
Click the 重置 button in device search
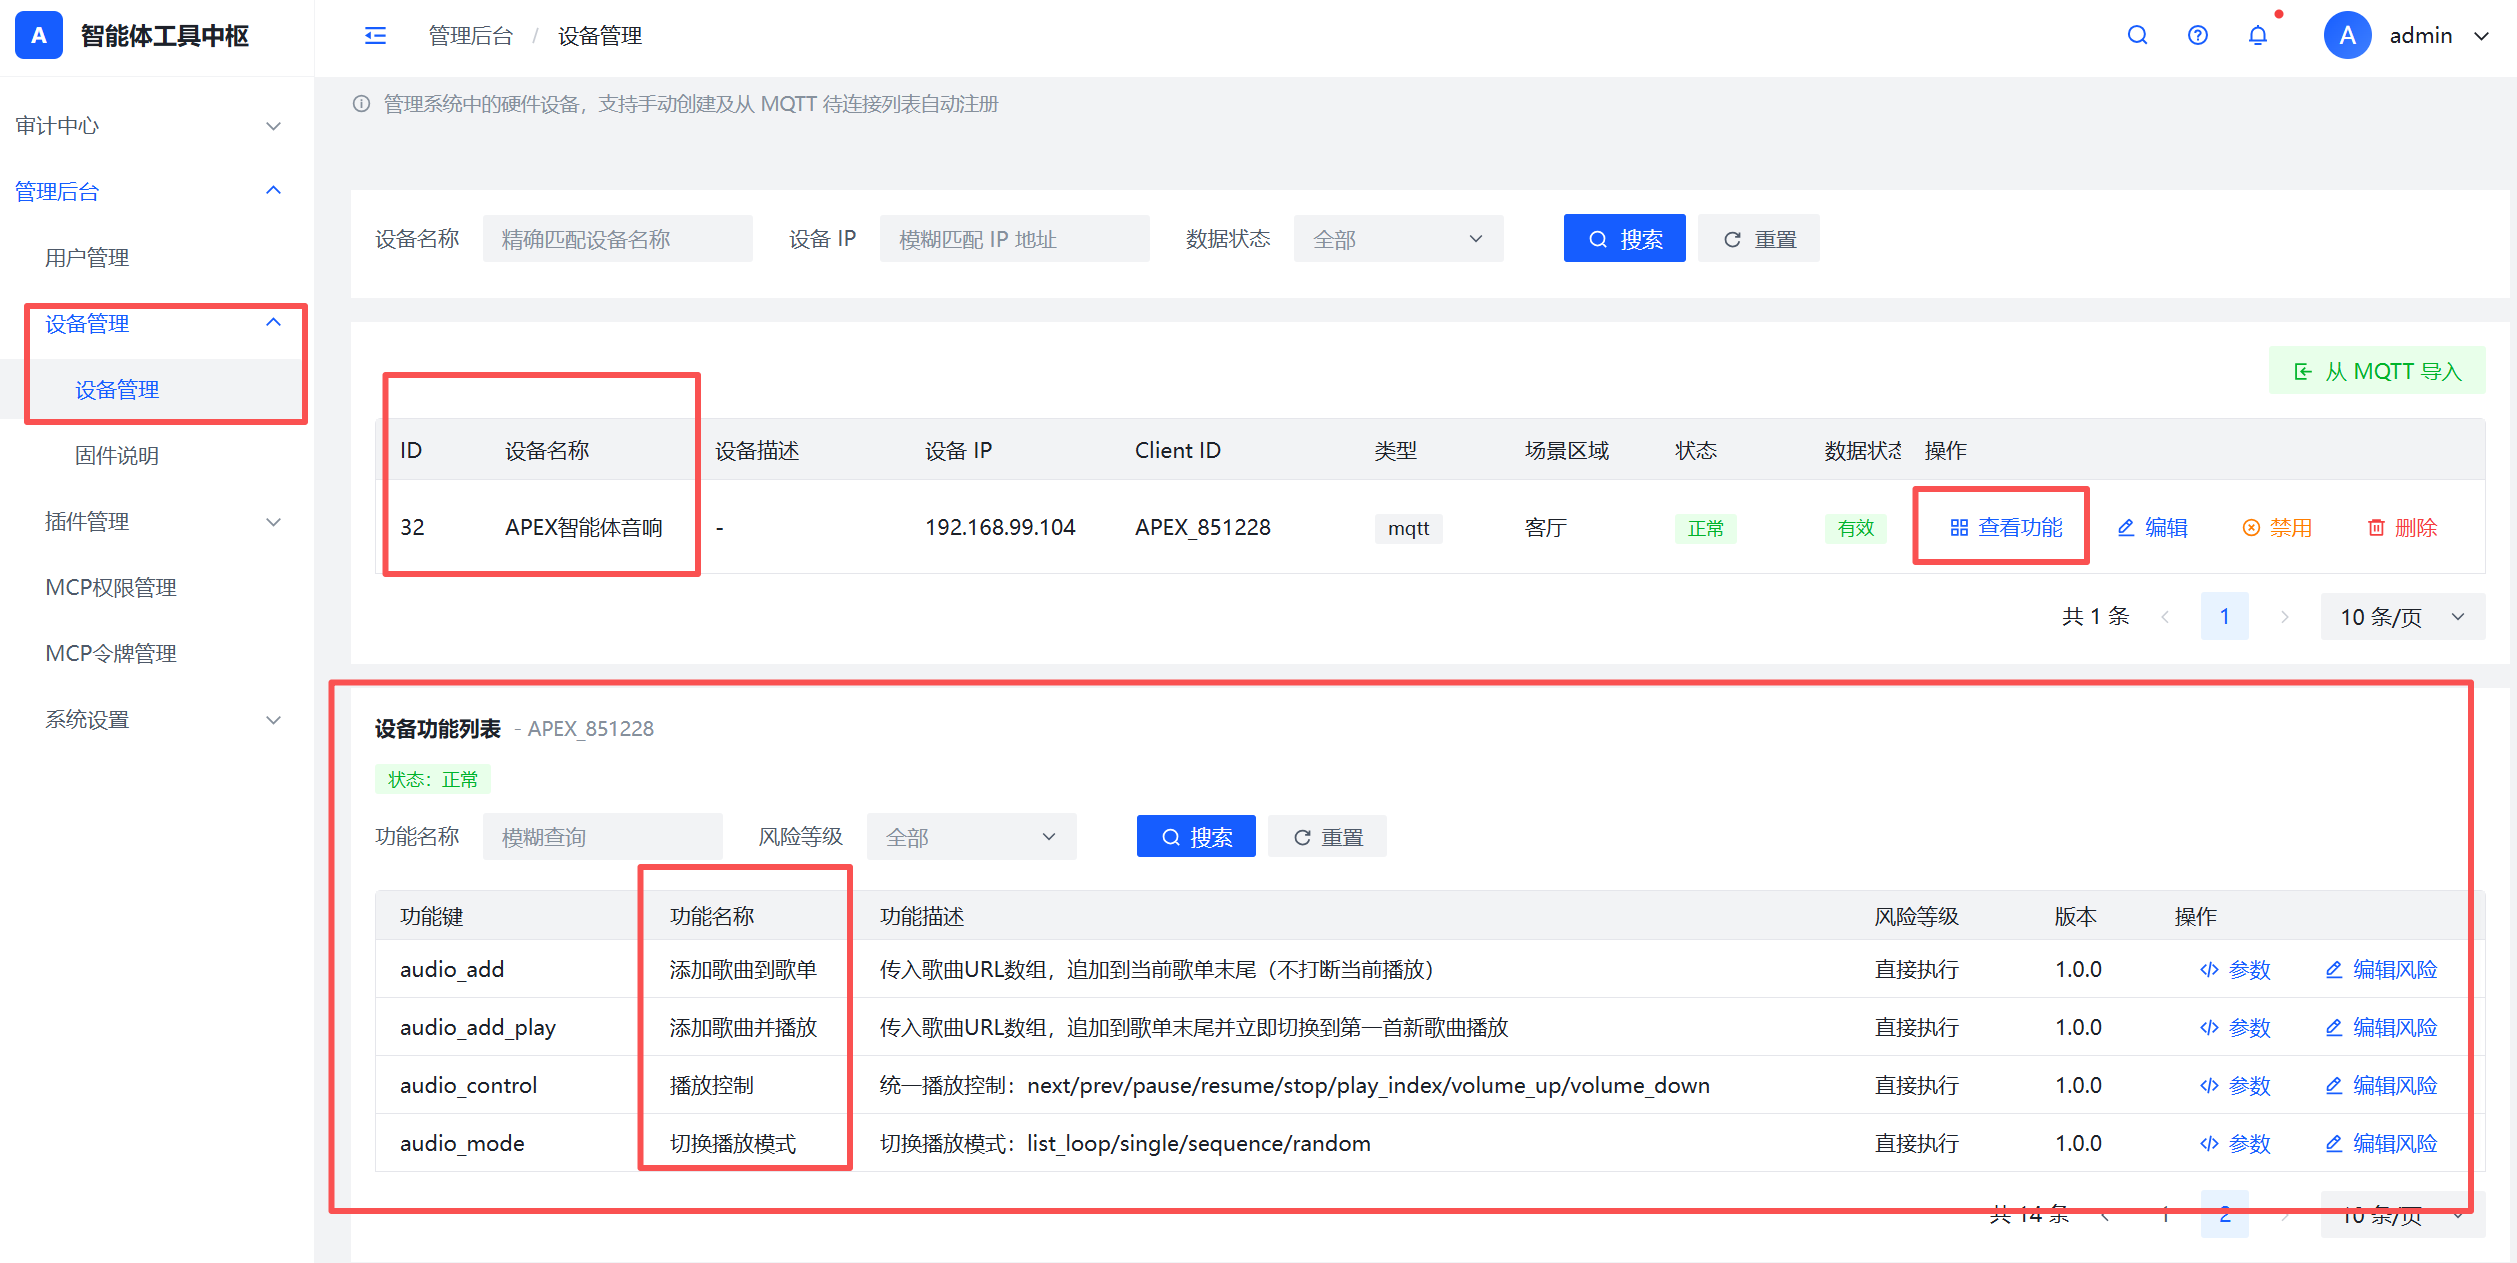(x=1759, y=238)
